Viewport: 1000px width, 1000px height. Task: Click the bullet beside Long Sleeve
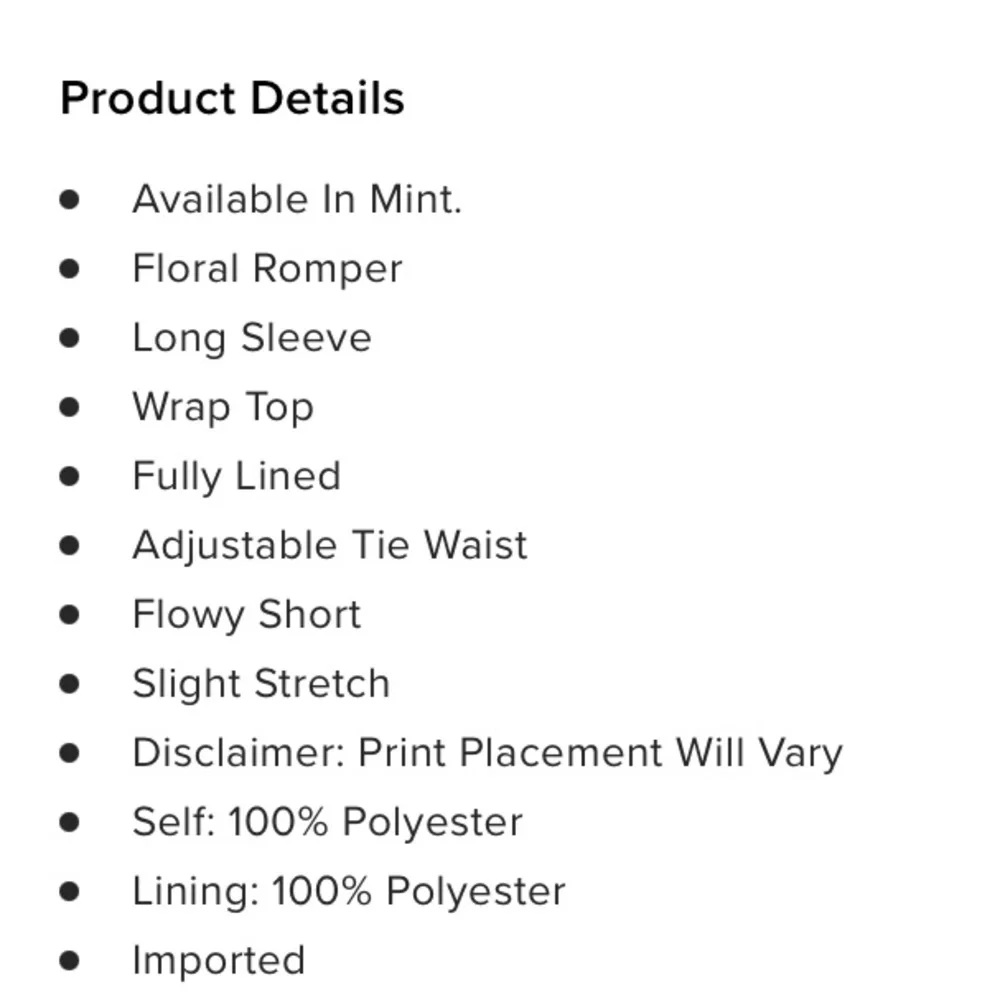click(x=69, y=338)
